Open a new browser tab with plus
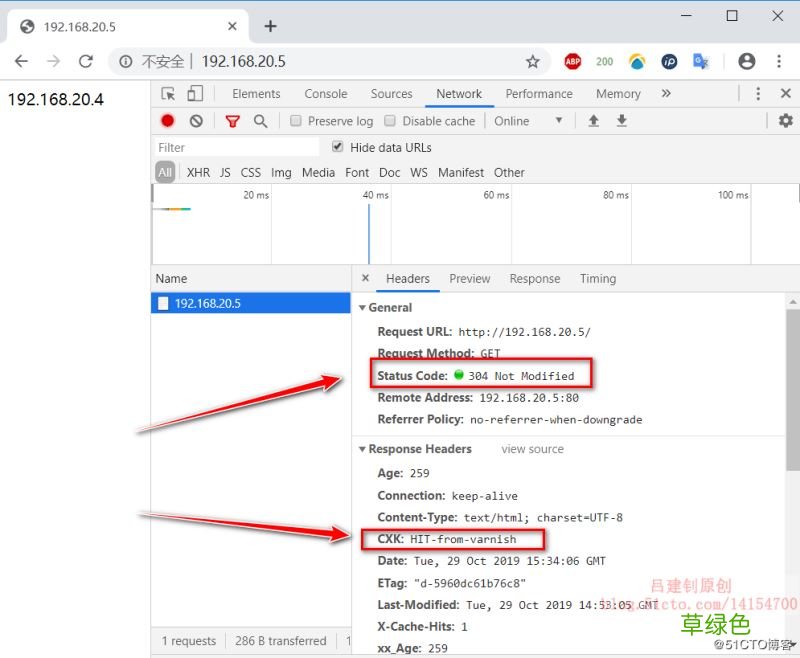The image size is (800, 658). [270, 26]
